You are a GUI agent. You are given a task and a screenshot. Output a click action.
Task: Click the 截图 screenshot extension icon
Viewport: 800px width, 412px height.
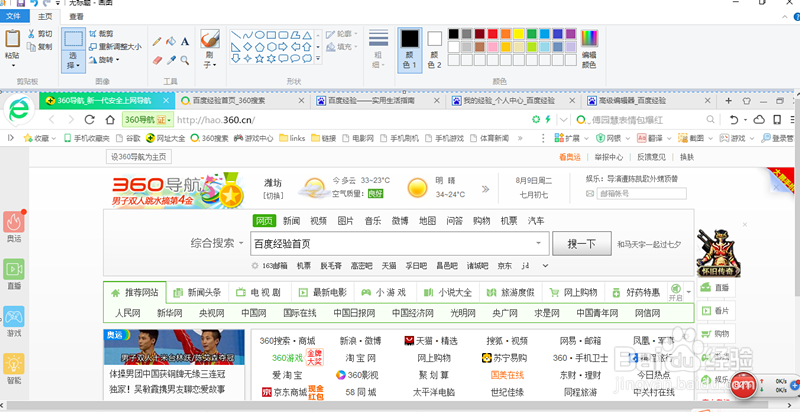click(691, 138)
